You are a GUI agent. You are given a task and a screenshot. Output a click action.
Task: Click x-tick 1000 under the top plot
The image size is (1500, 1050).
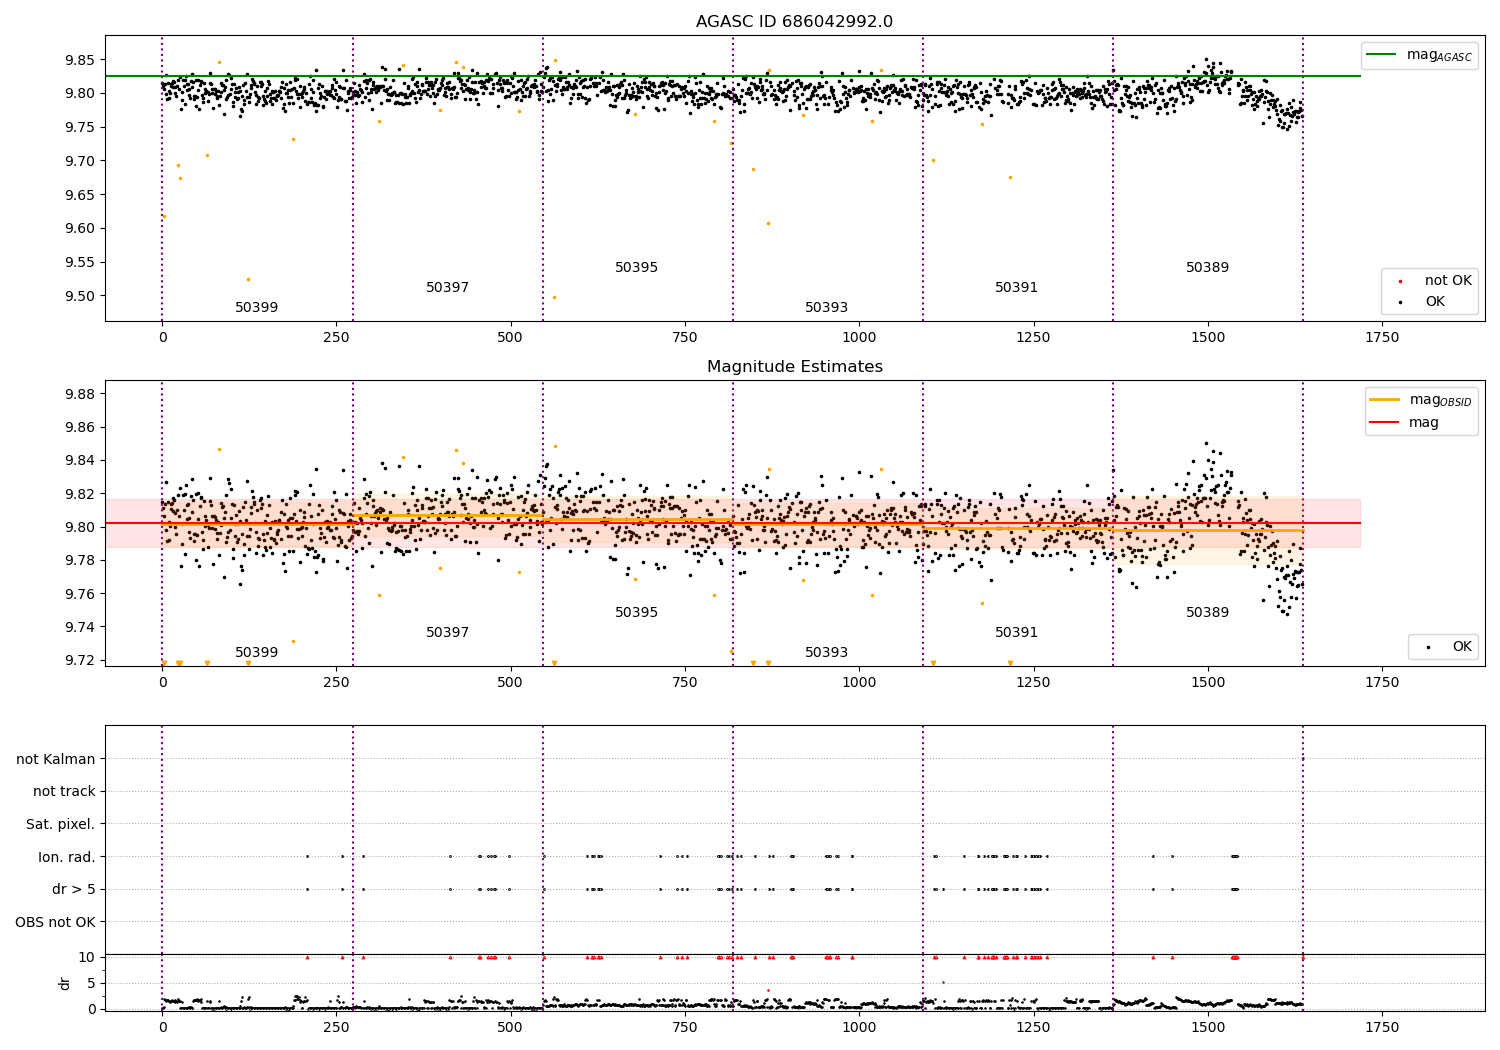[859, 338]
